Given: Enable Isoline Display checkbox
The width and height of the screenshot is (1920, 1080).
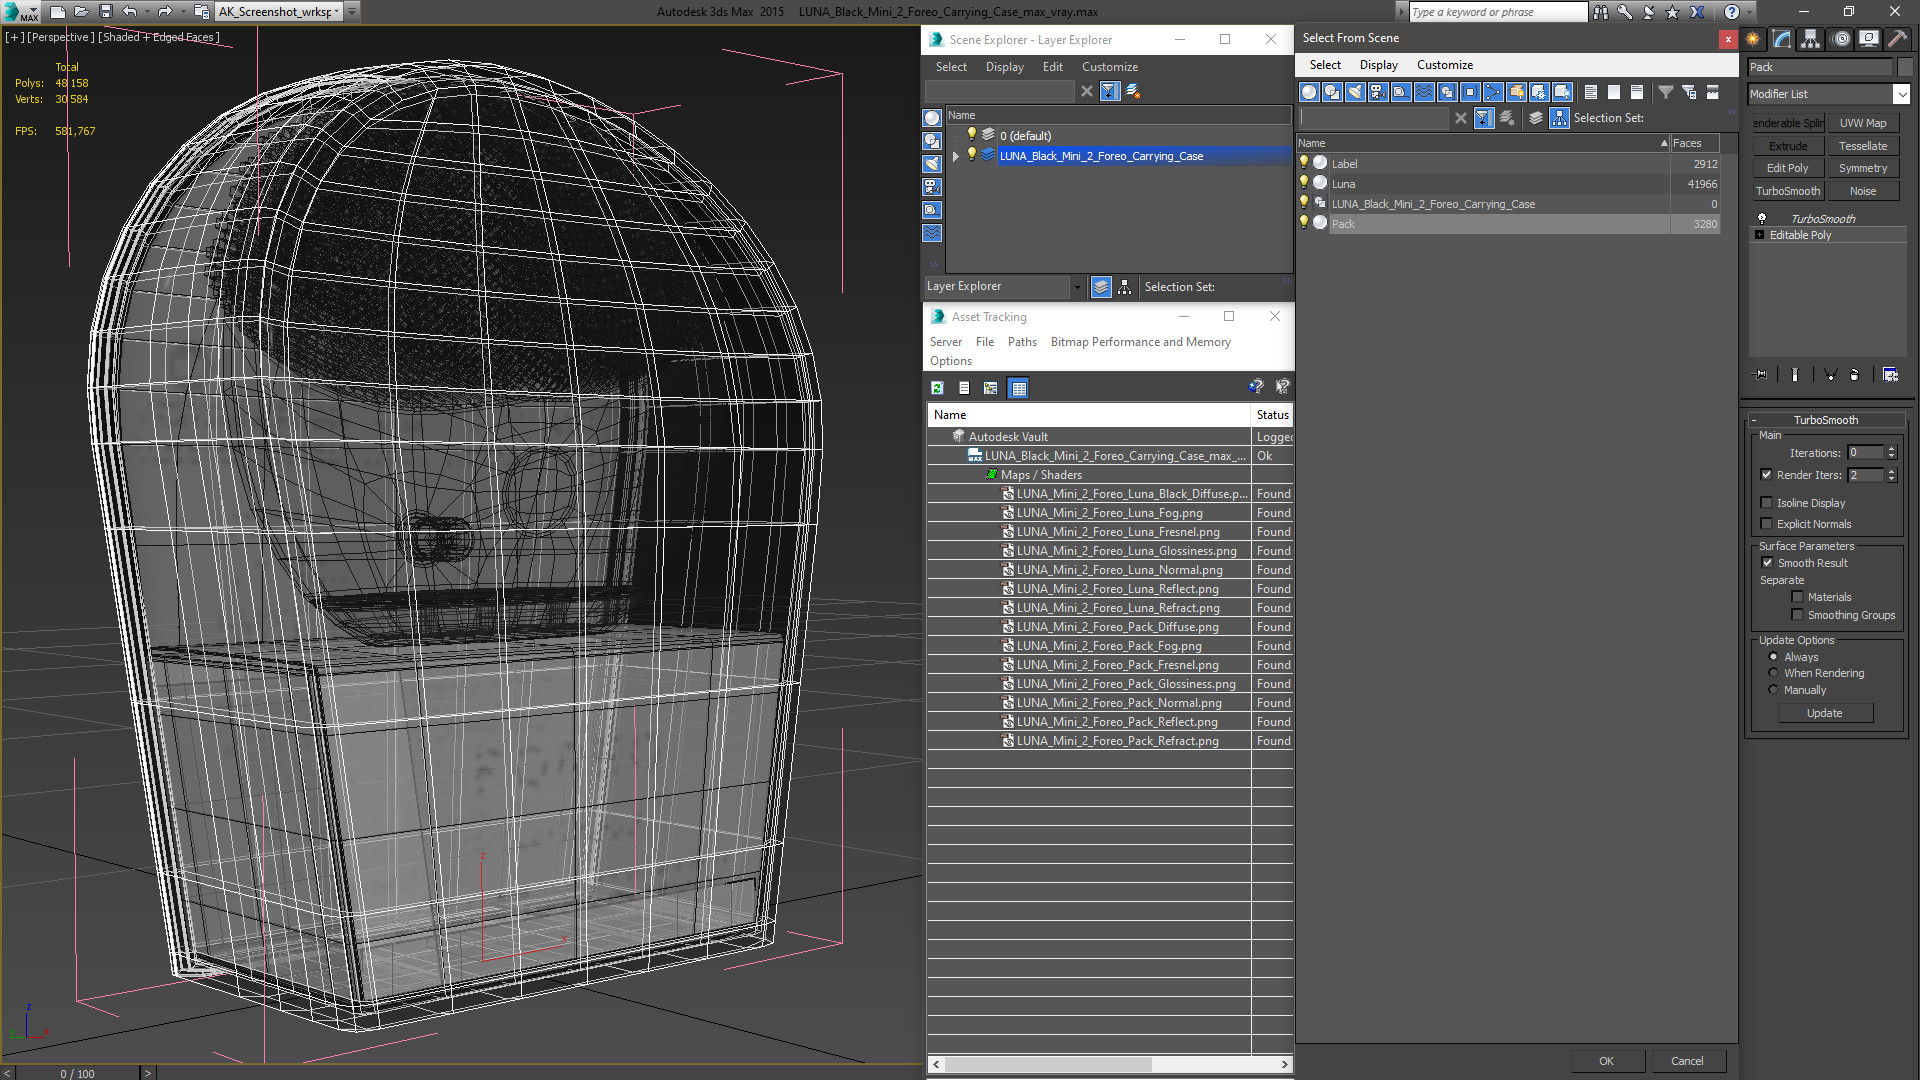Looking at the screenshot, I should pyautogui.click(x=1766, y=503).
